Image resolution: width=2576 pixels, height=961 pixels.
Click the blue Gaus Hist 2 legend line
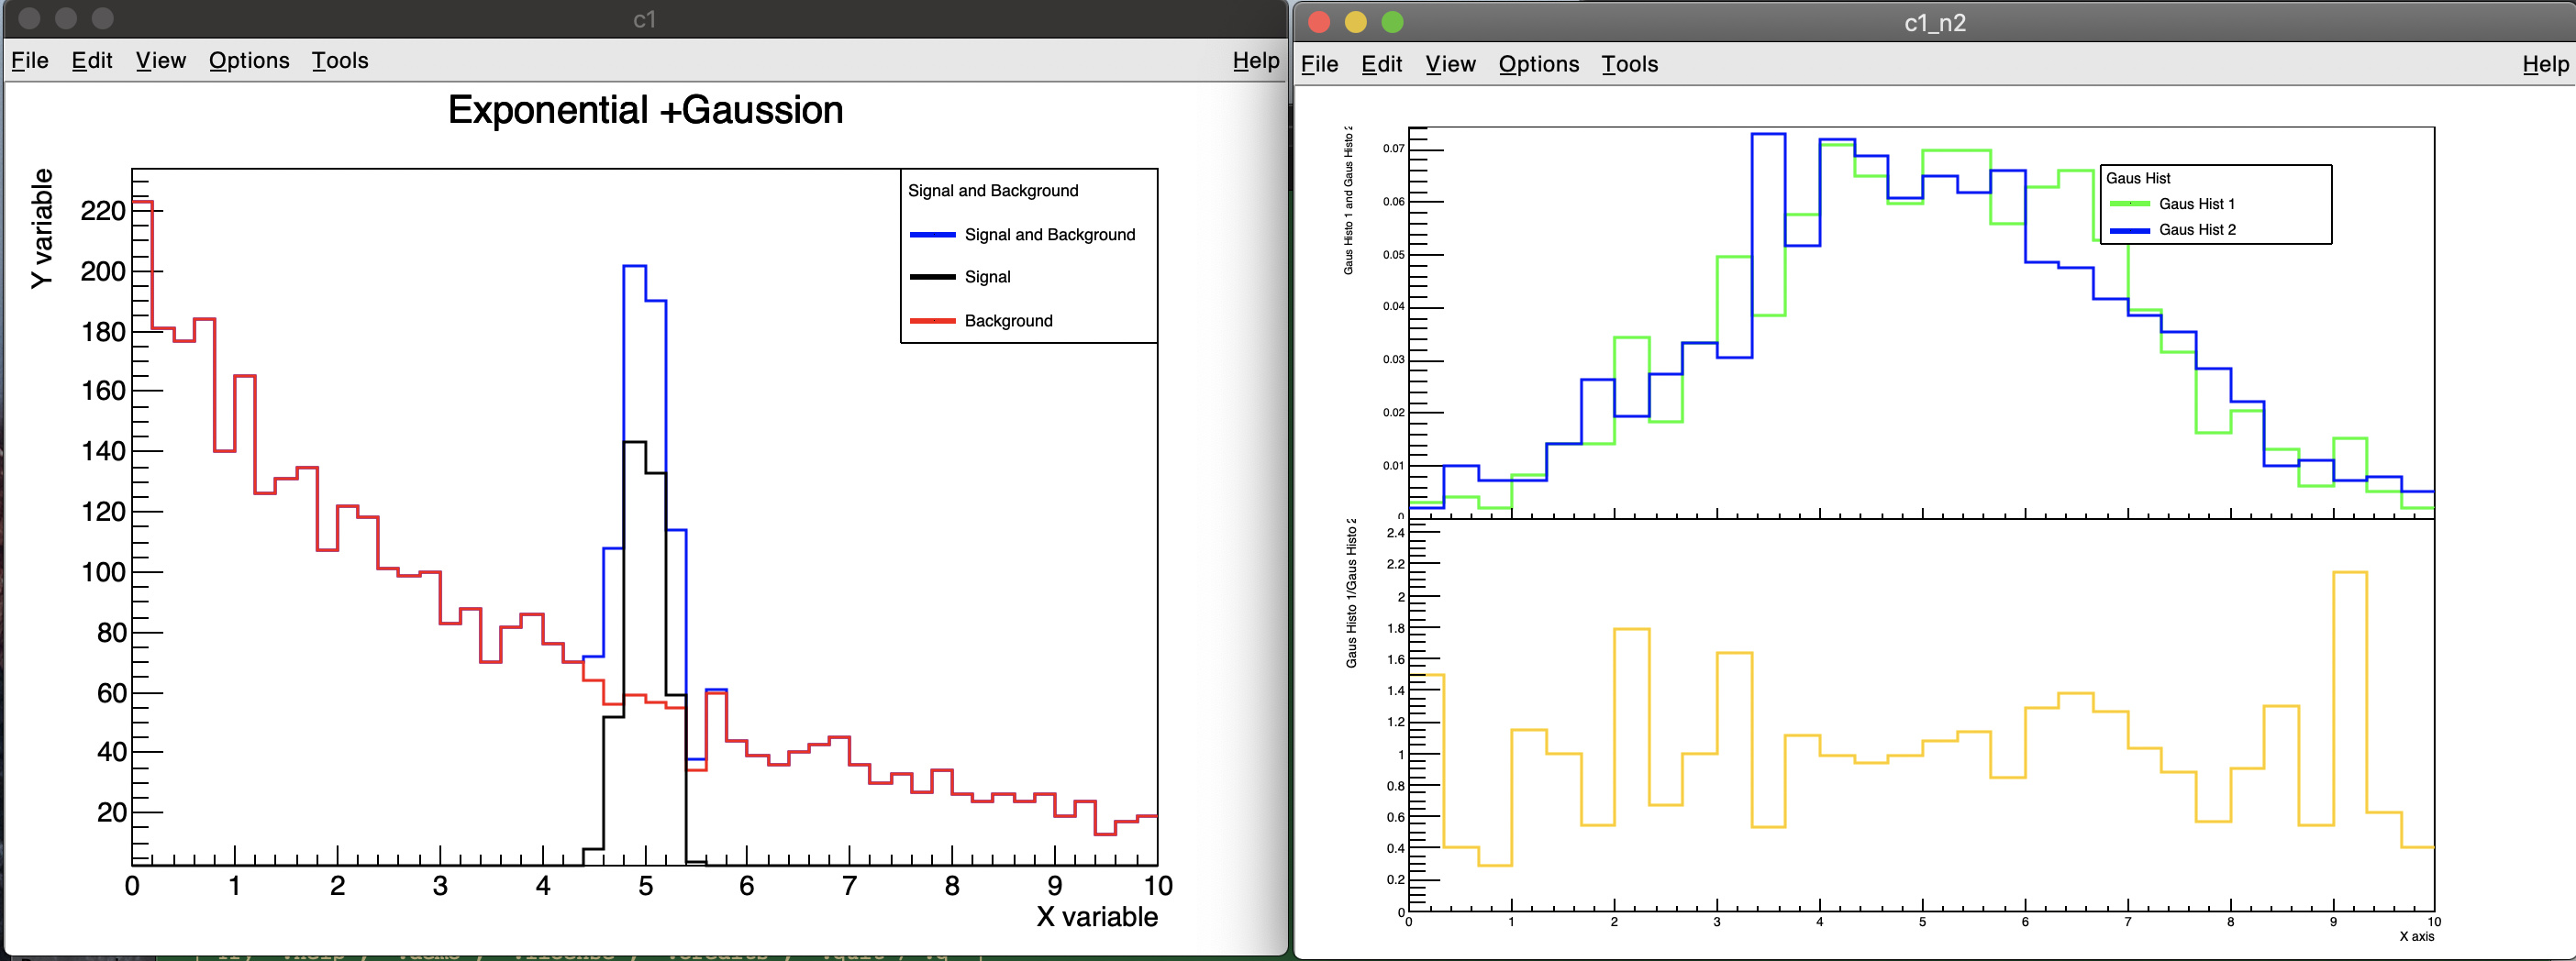pyautogui.click(x=2130, y=231)
